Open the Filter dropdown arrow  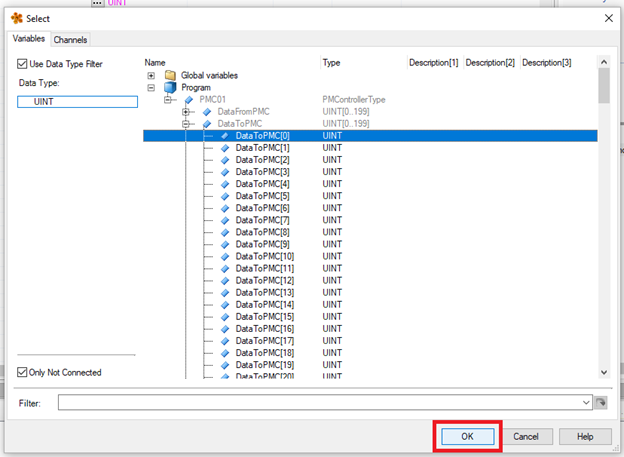click(x=586, y=402)
